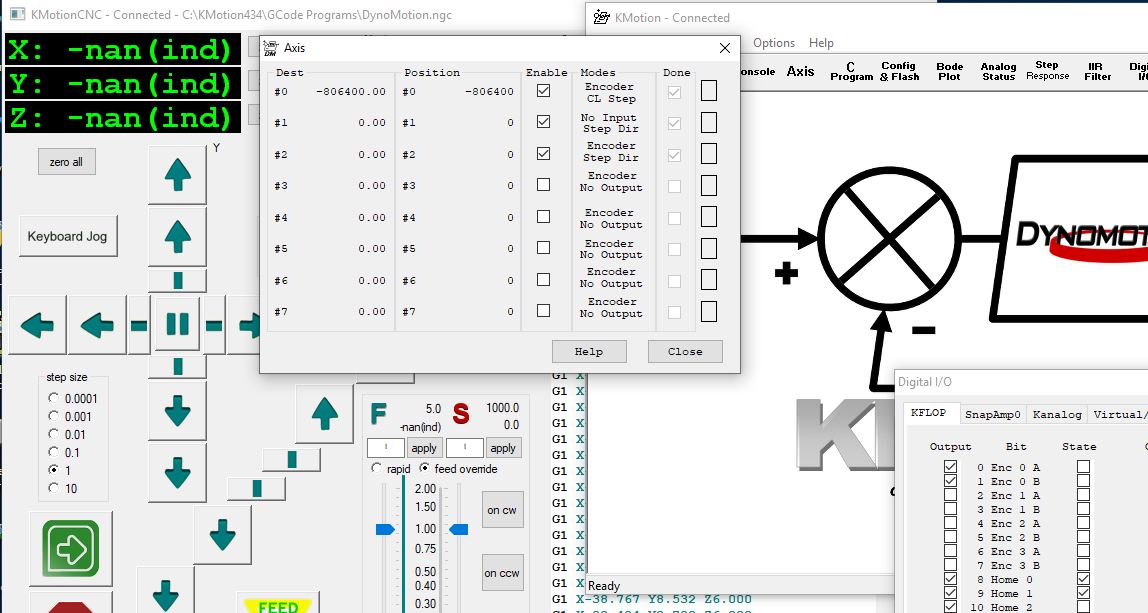Click the feed rate input field

coord(386,448)
